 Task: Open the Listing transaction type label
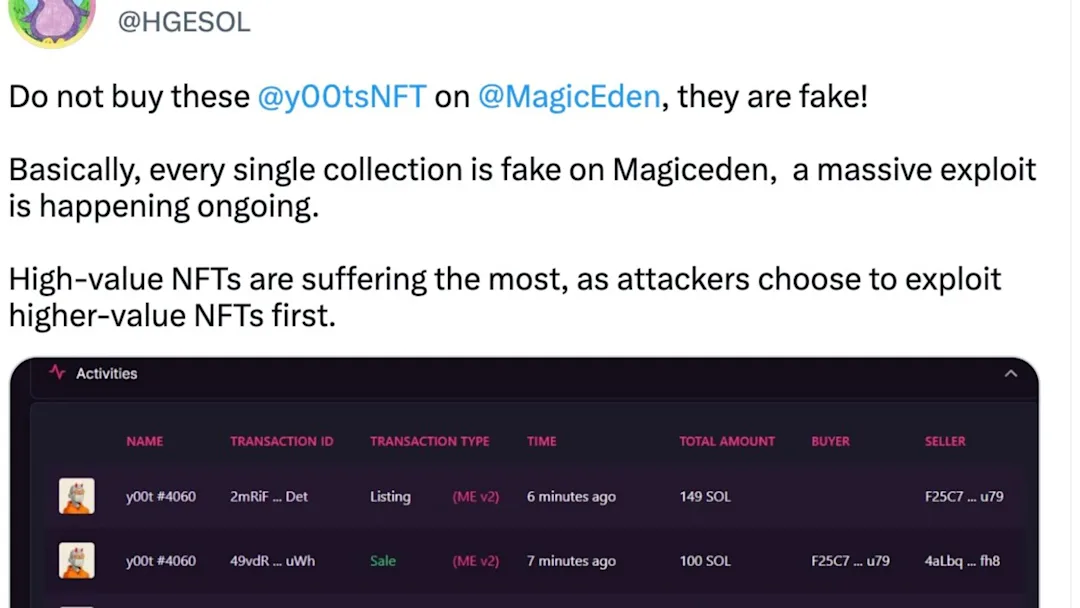tap(390, 496)
